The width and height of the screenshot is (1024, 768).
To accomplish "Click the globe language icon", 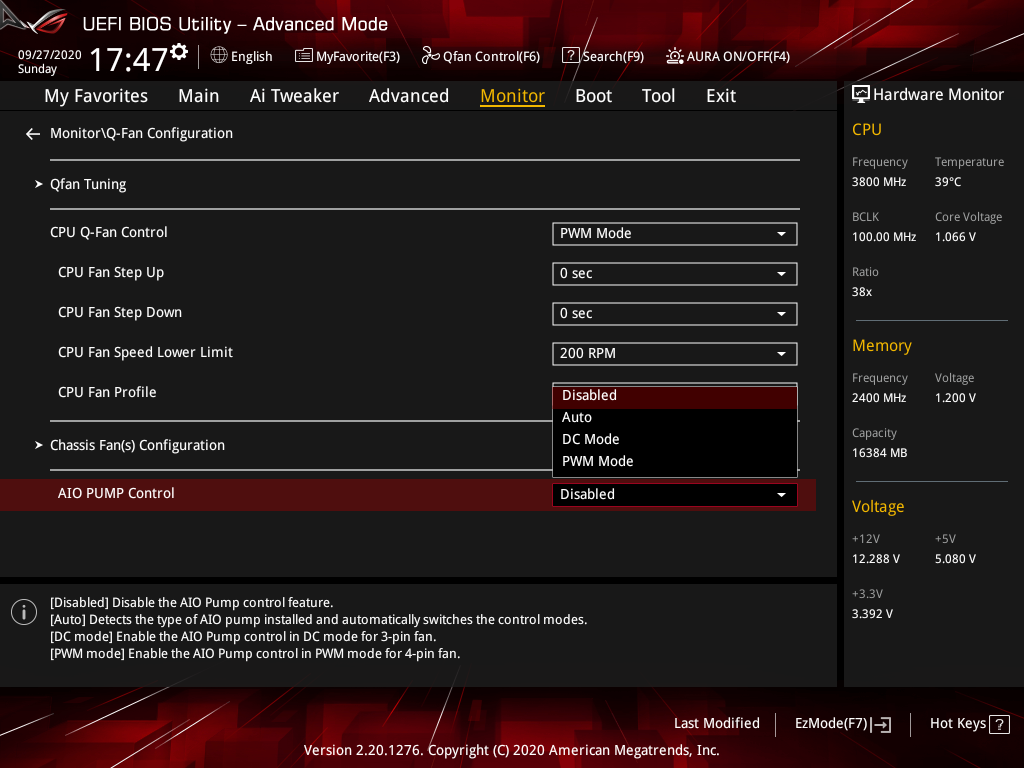I will [219, 56].
